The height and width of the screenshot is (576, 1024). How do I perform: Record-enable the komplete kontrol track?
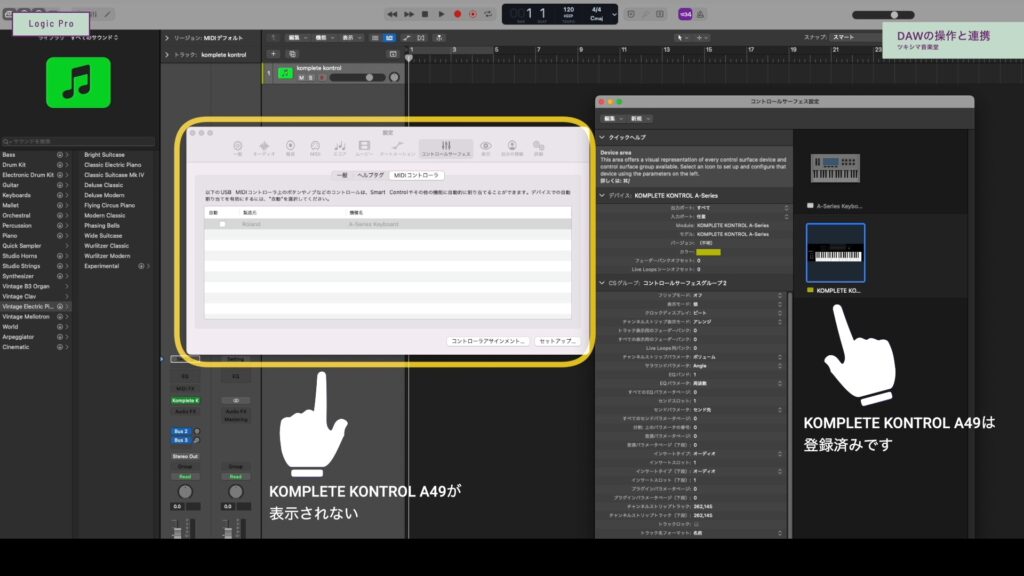click(321, 78)
